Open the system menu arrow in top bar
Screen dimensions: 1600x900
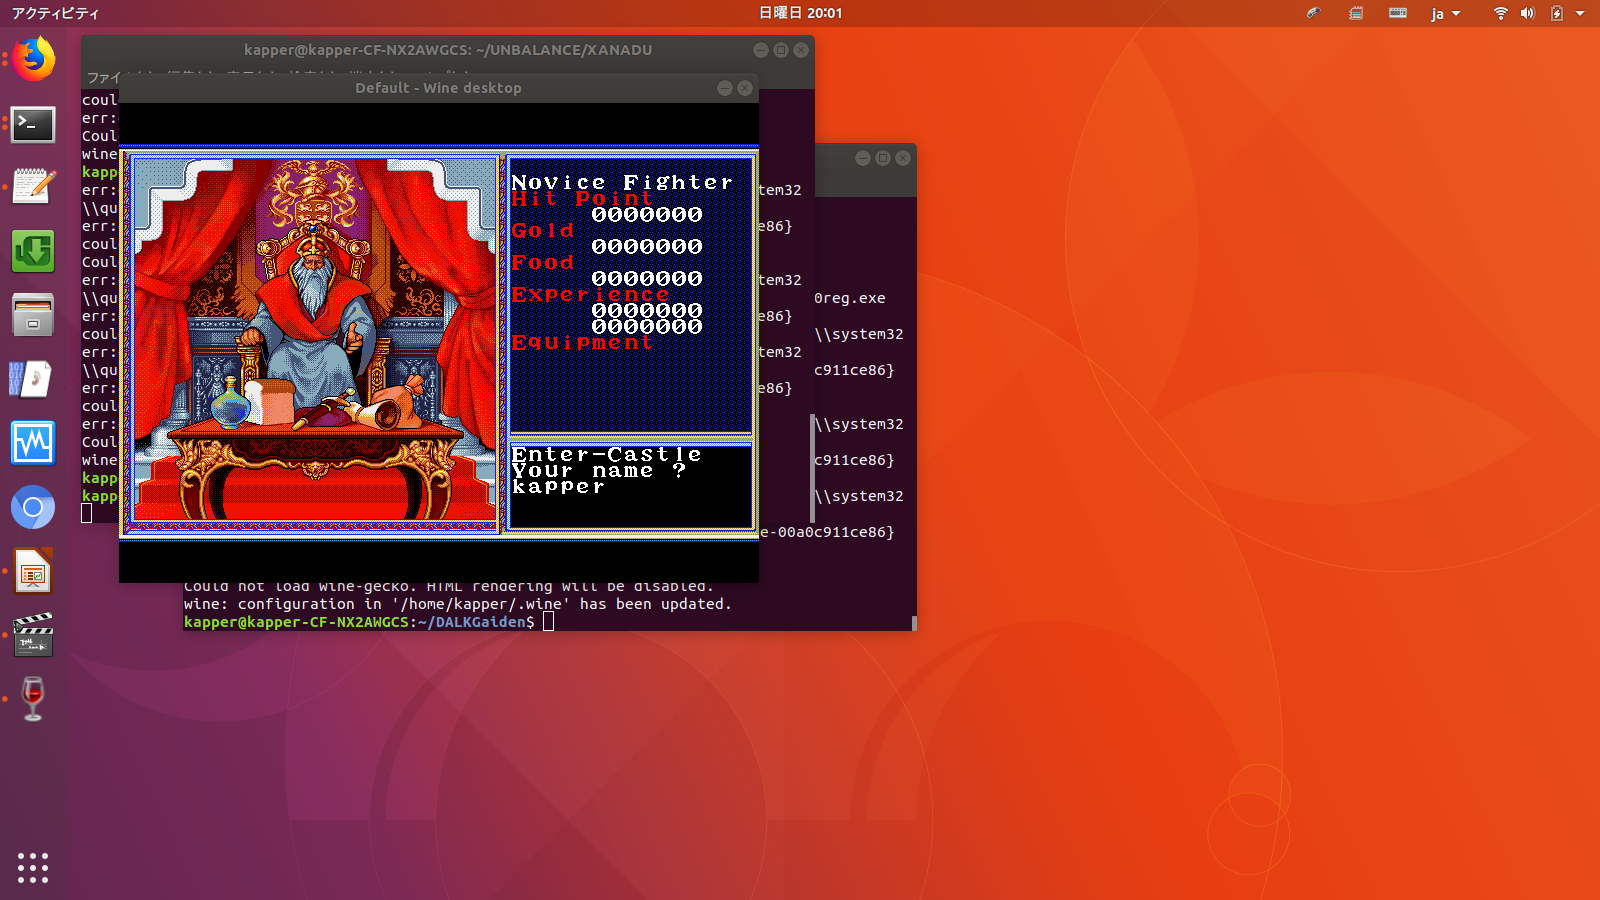click(1580, 13)
